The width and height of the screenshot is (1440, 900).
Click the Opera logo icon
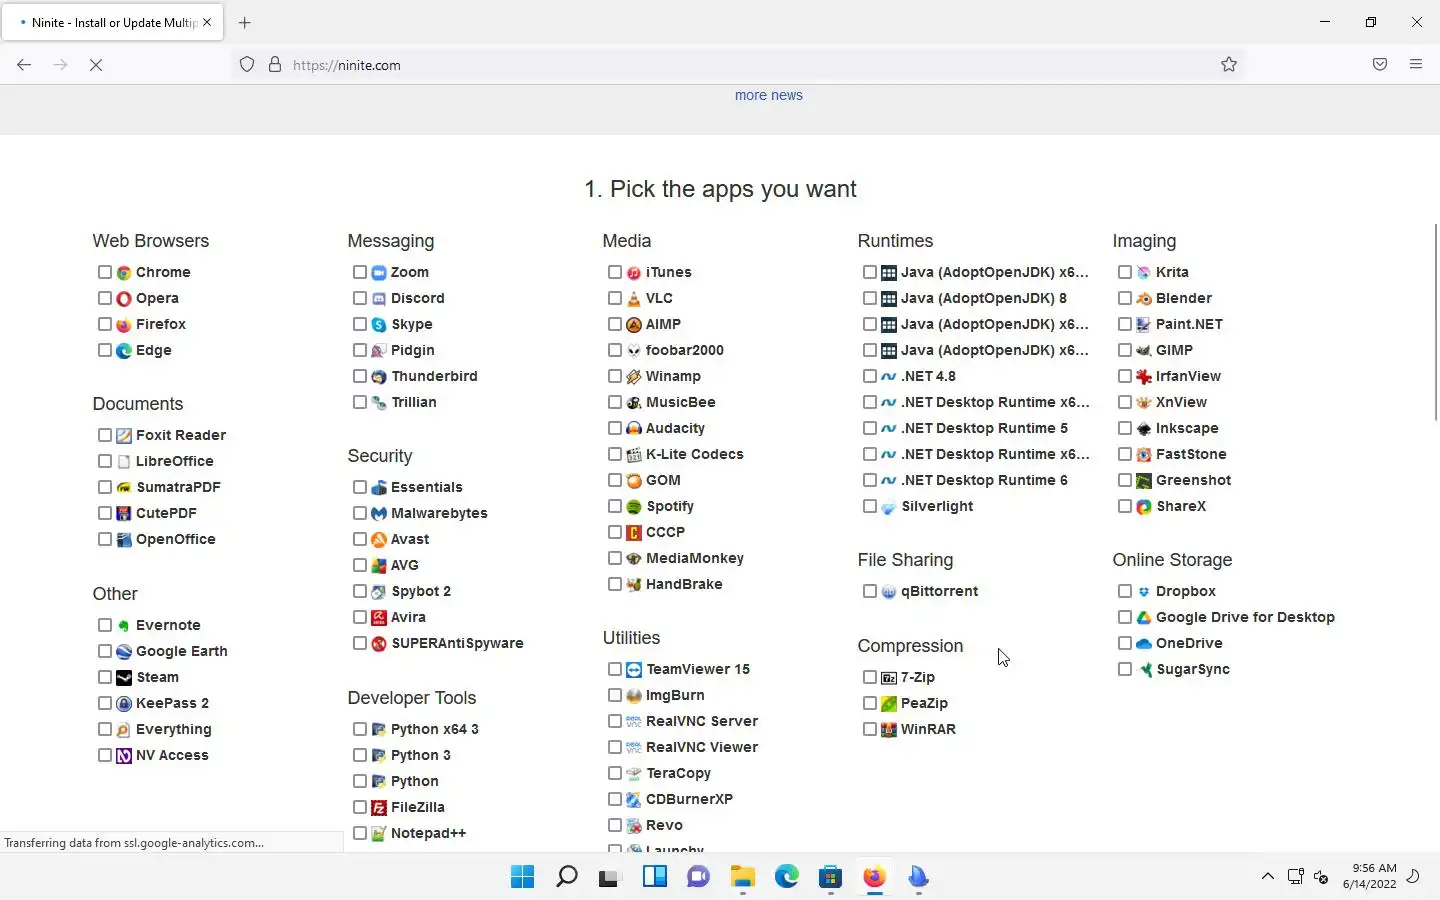[124, 298]
